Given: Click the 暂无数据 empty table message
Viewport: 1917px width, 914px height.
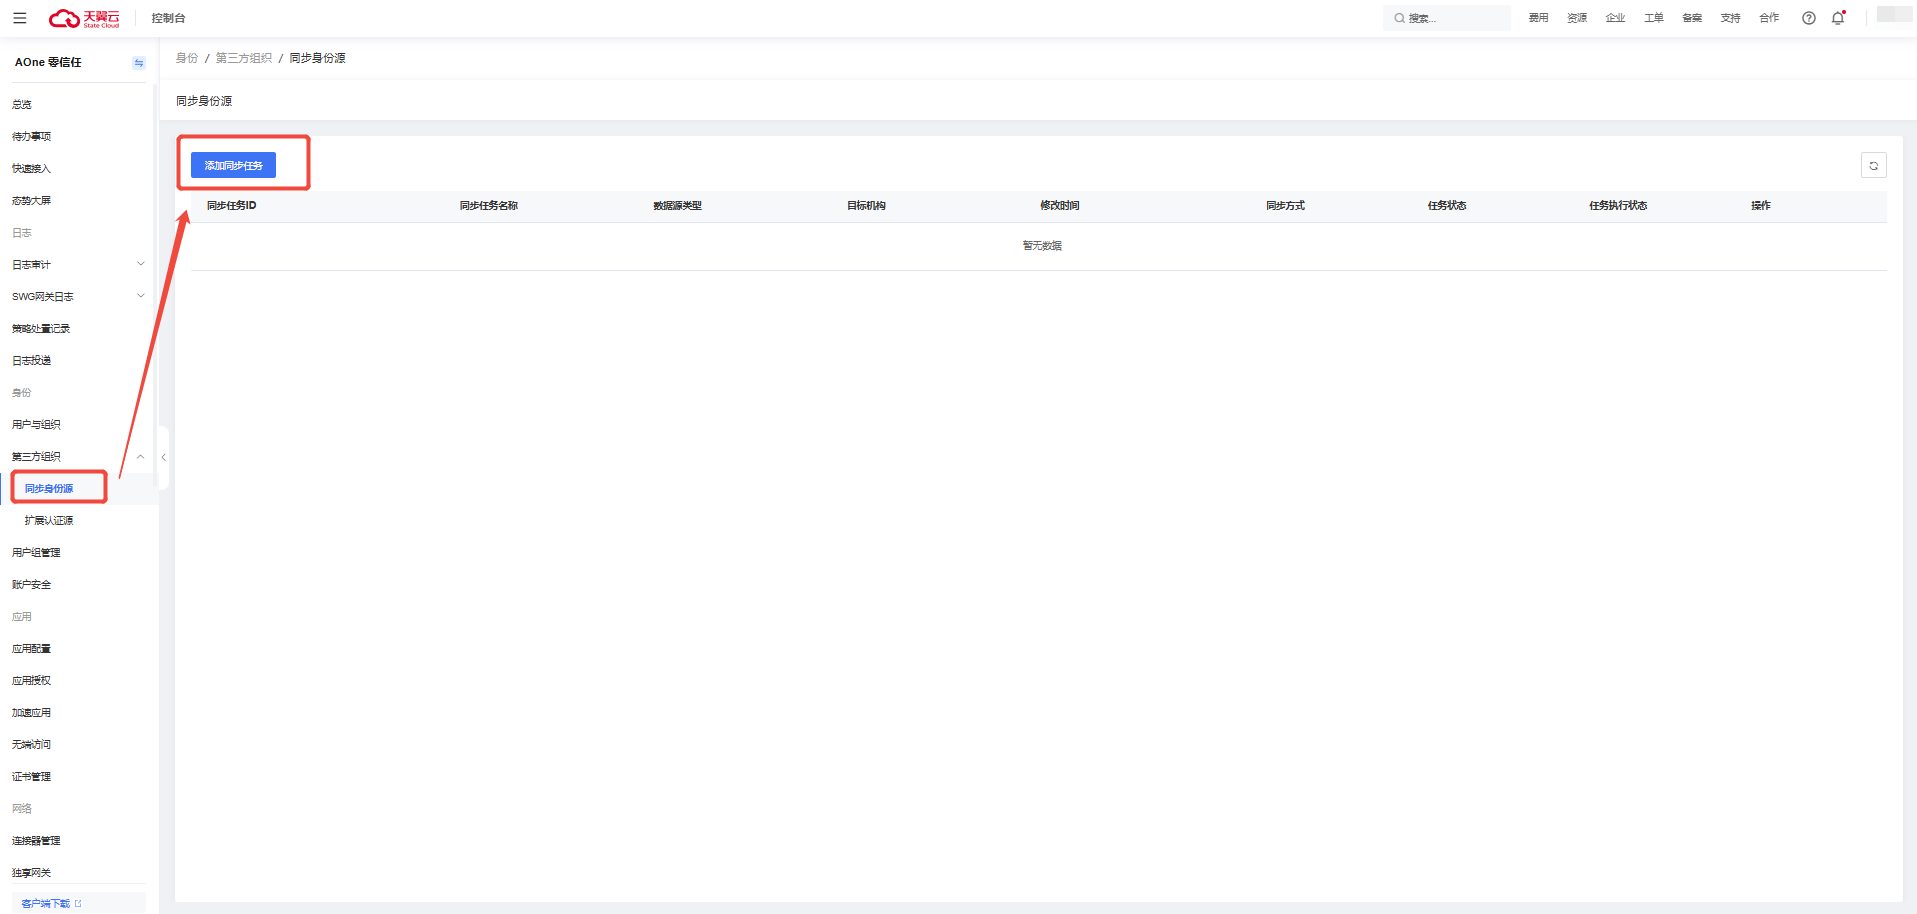Looking at the screenshot, I should [1042, 245].
